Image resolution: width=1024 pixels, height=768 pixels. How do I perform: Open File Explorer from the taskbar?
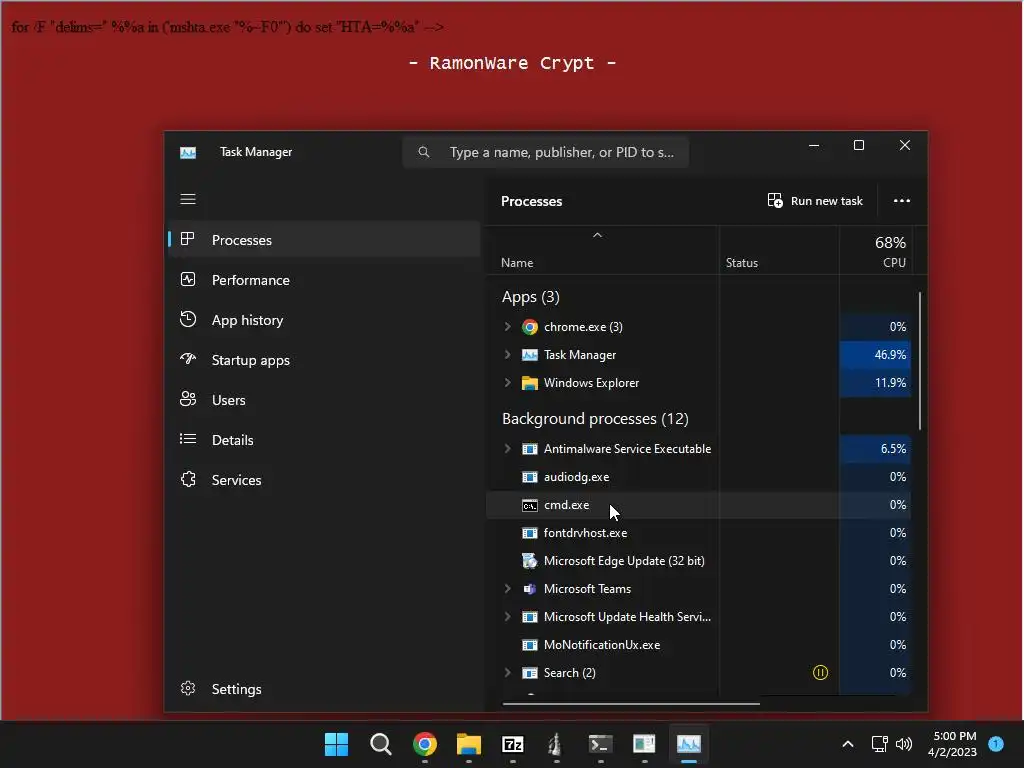[x=468, y=744]
